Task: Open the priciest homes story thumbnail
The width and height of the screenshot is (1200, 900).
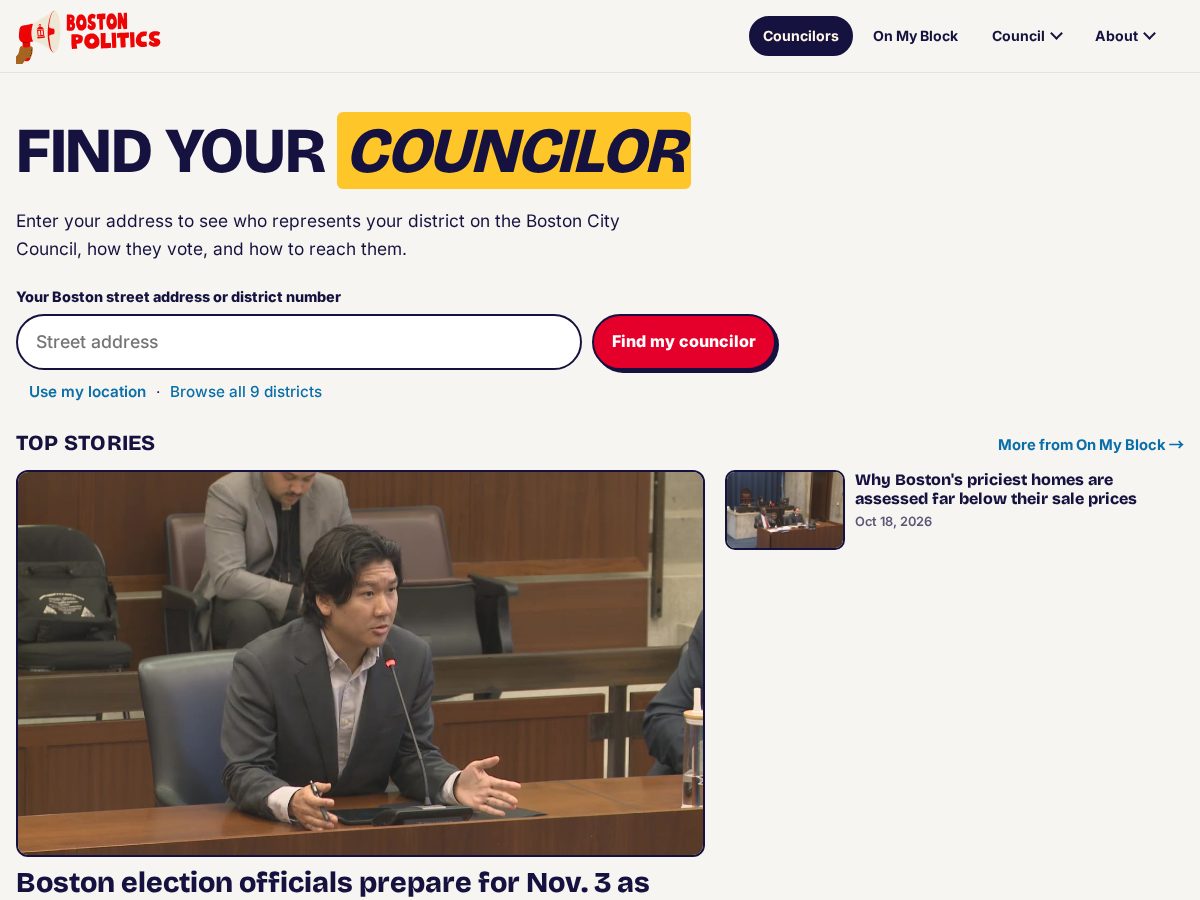Action: point(785,510)
